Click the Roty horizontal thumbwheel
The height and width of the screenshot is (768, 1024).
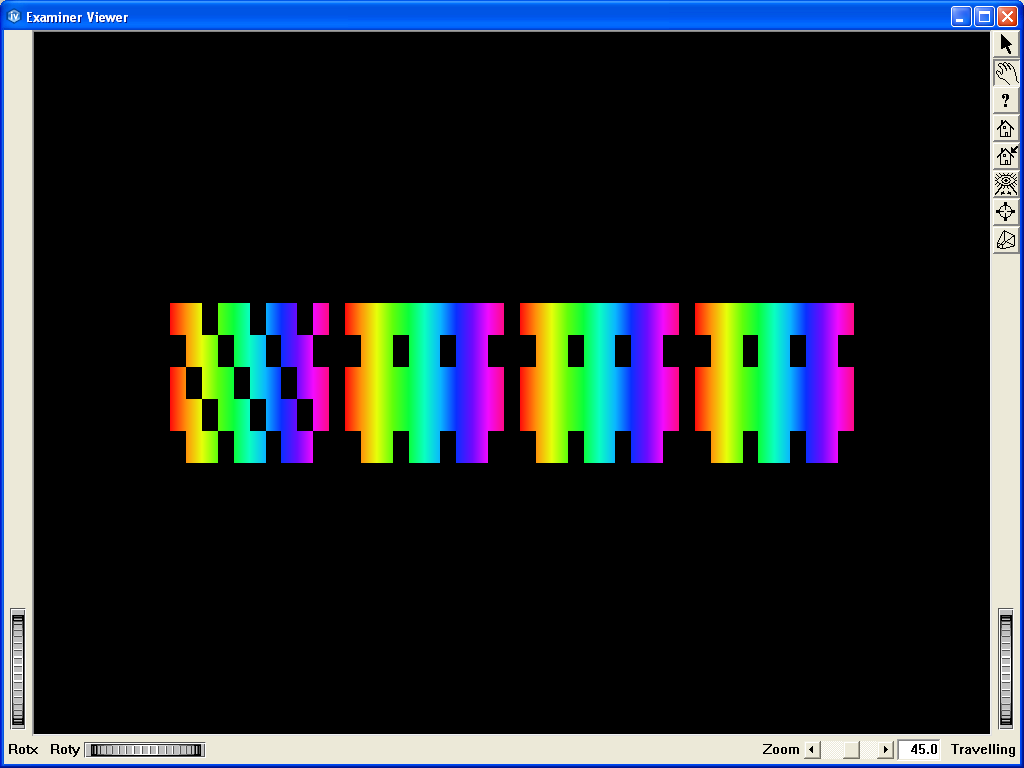pos(144,750)
